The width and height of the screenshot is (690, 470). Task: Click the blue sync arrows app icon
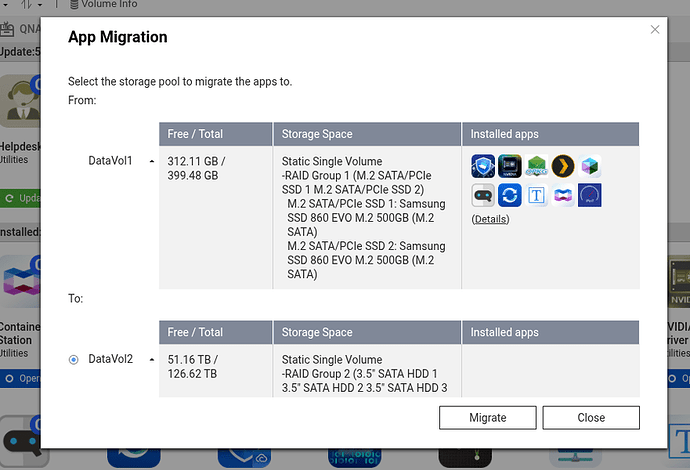click(x=510, y=195)
